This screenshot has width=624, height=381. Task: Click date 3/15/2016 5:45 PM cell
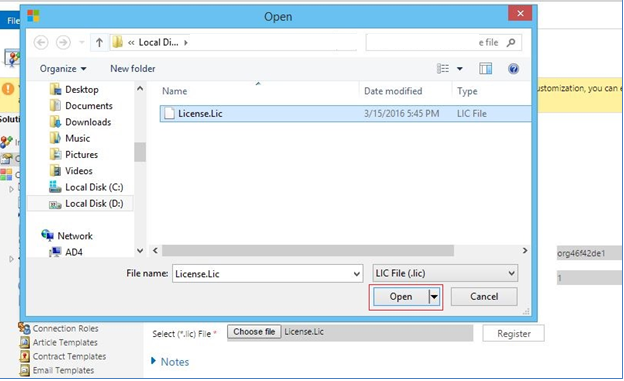[402, 113]
